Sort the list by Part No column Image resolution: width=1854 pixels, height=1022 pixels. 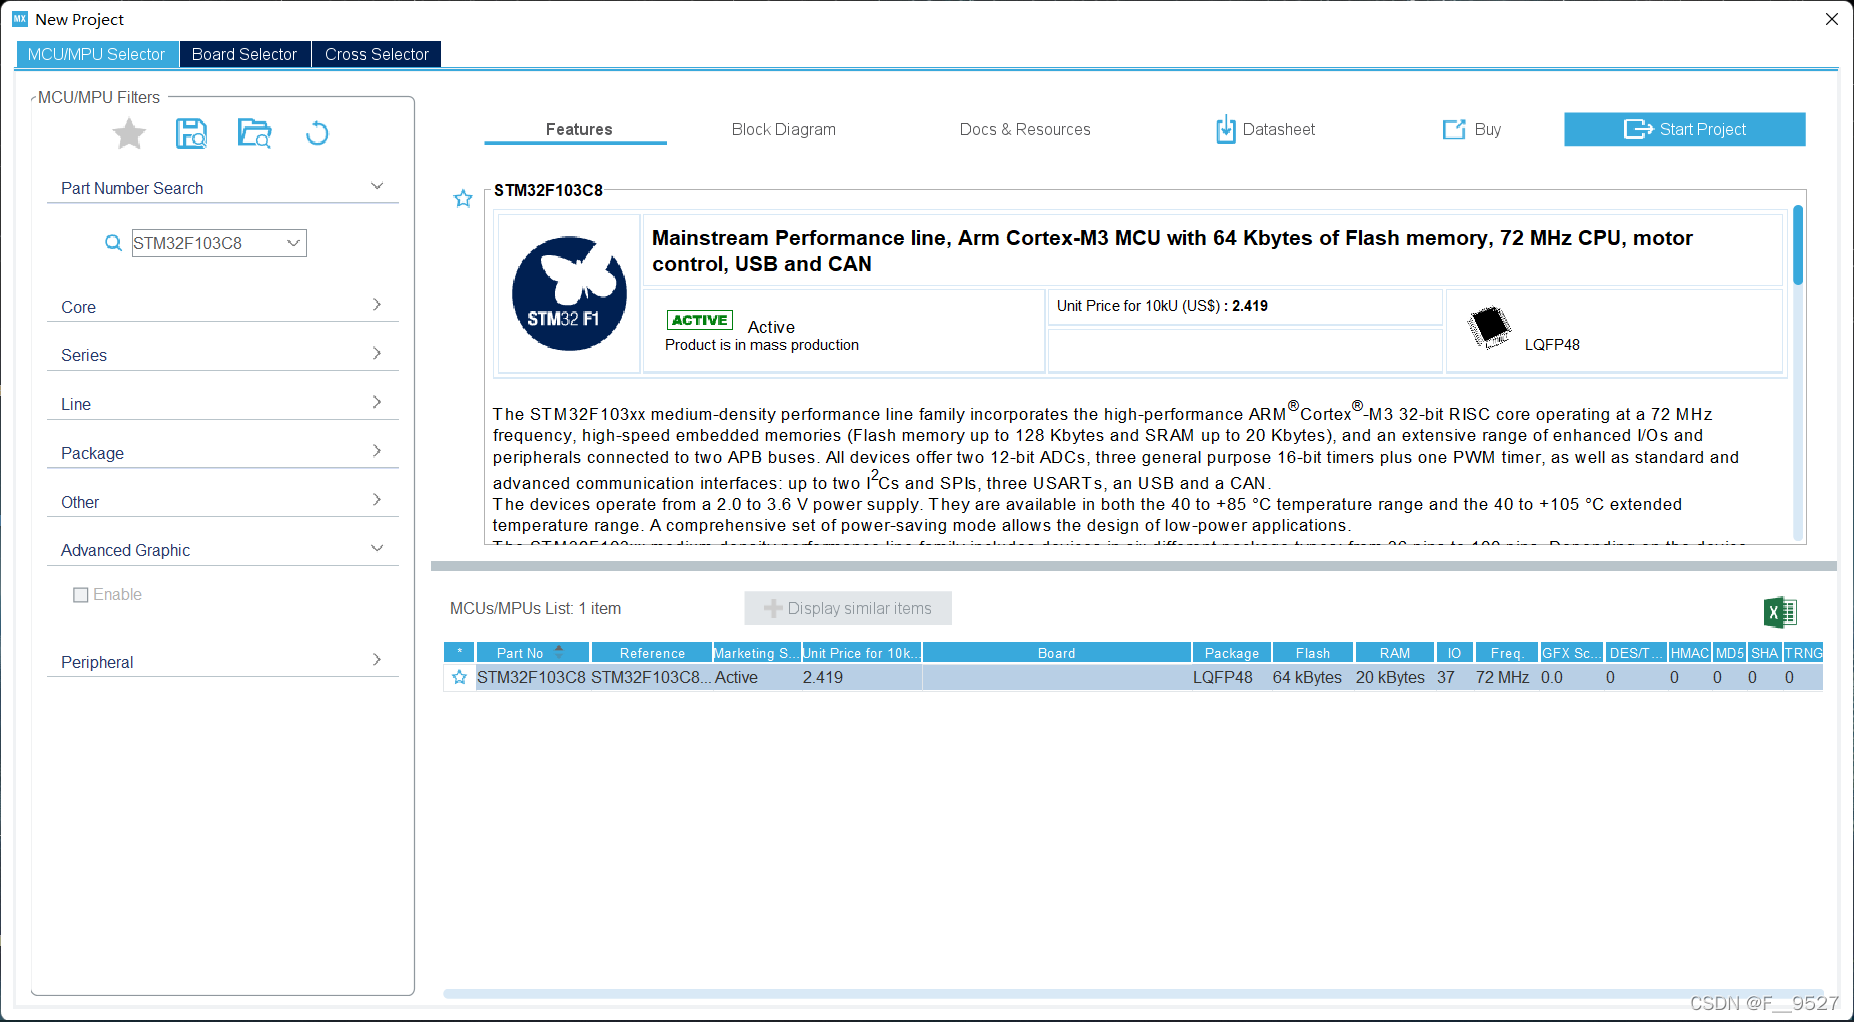[532, 653]
